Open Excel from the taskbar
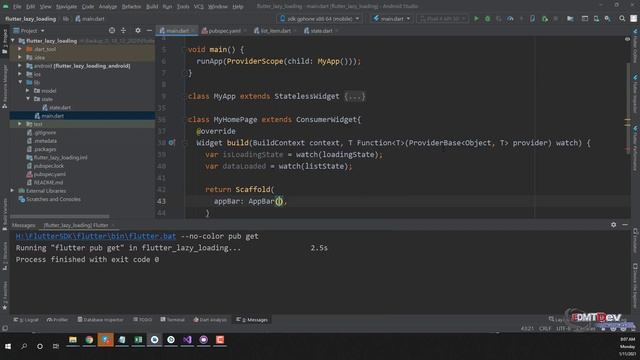Viewport: 640px width, 360px height. 138,340
